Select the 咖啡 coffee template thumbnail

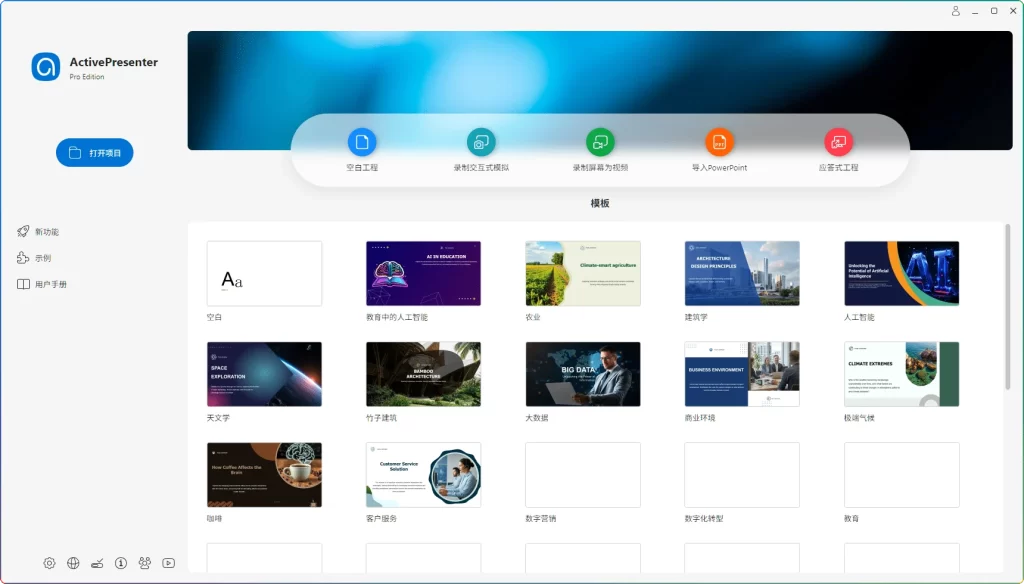(x=264, y=475)
